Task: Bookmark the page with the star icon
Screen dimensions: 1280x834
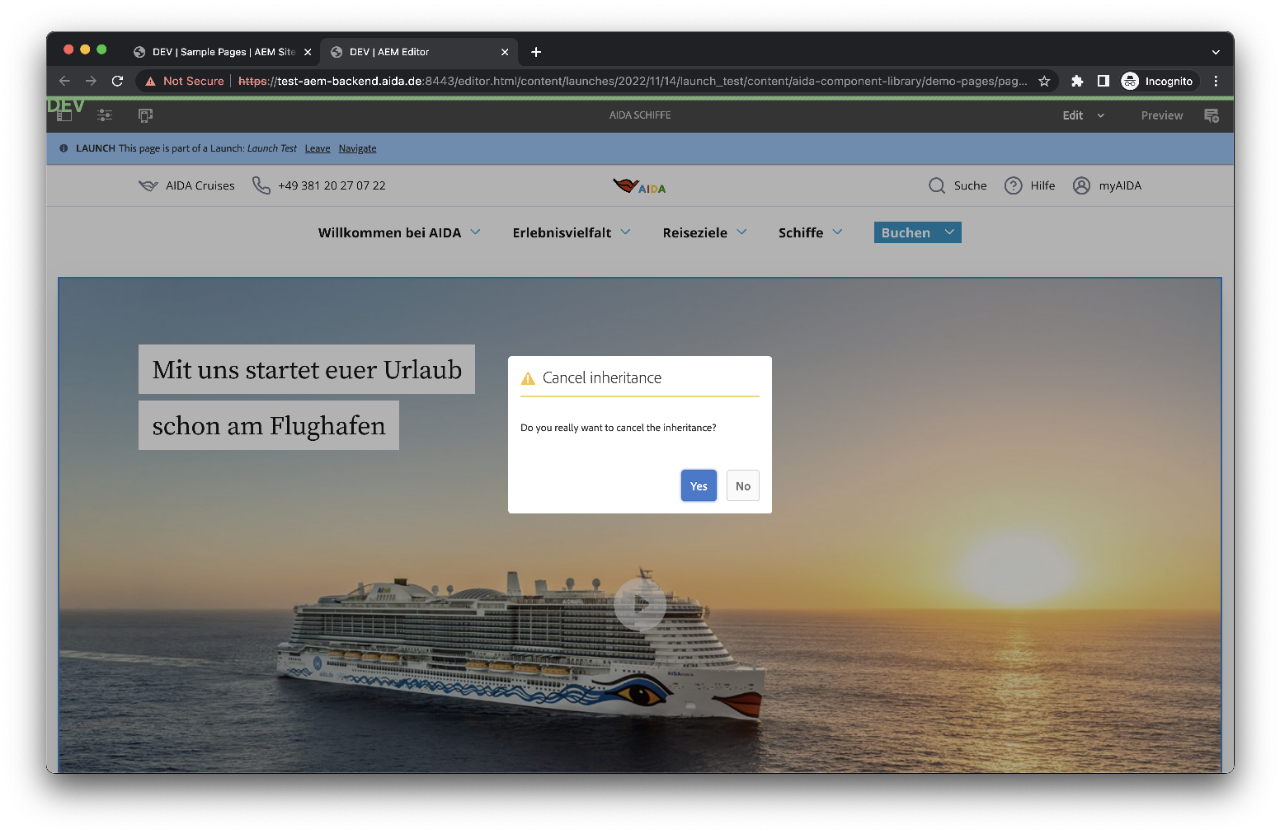Action: 1044,81
